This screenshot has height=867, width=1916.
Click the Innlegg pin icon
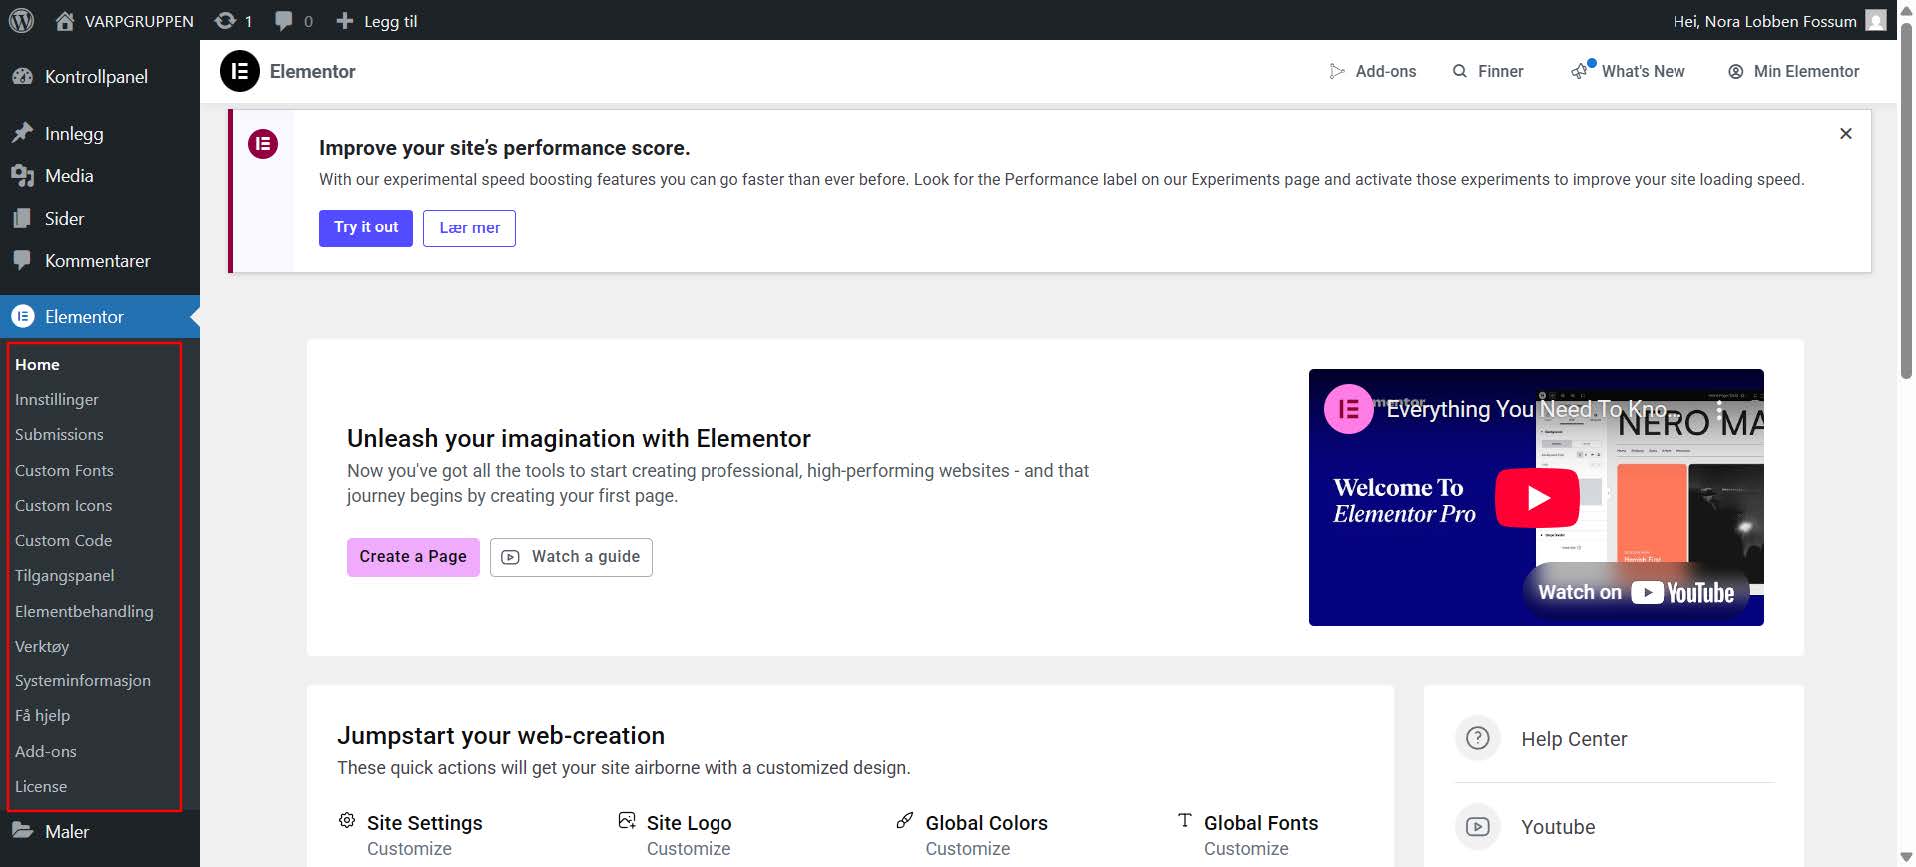pos(22,133)
